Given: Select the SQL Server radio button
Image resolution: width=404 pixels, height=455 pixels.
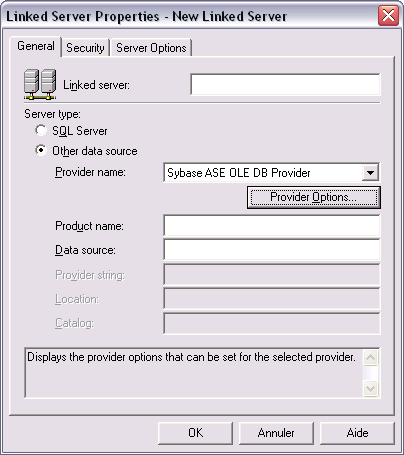Looking at the screenshot, I should tap(41, 130).
